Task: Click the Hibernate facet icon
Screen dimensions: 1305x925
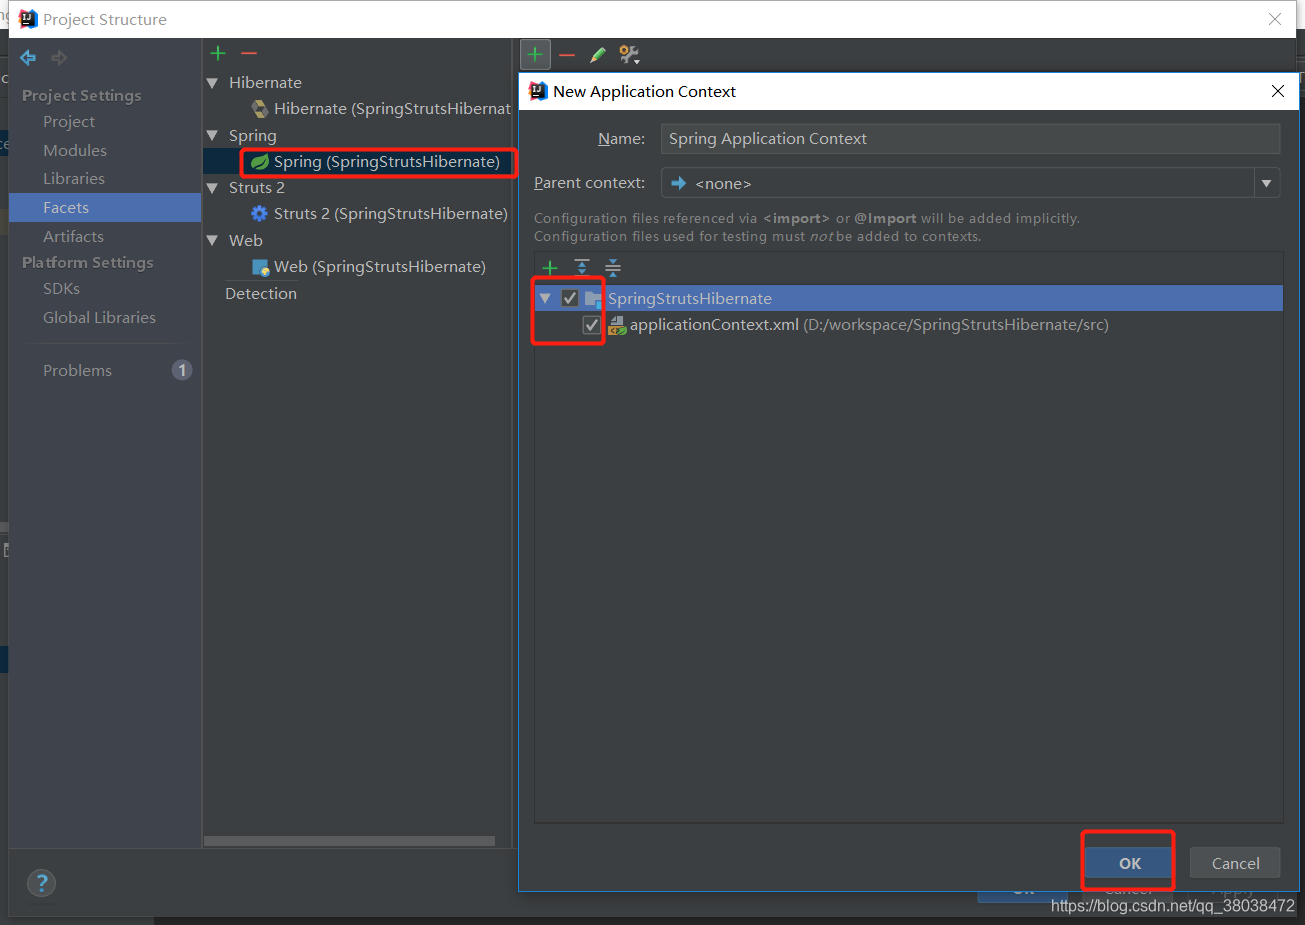Action: [260, 109]
